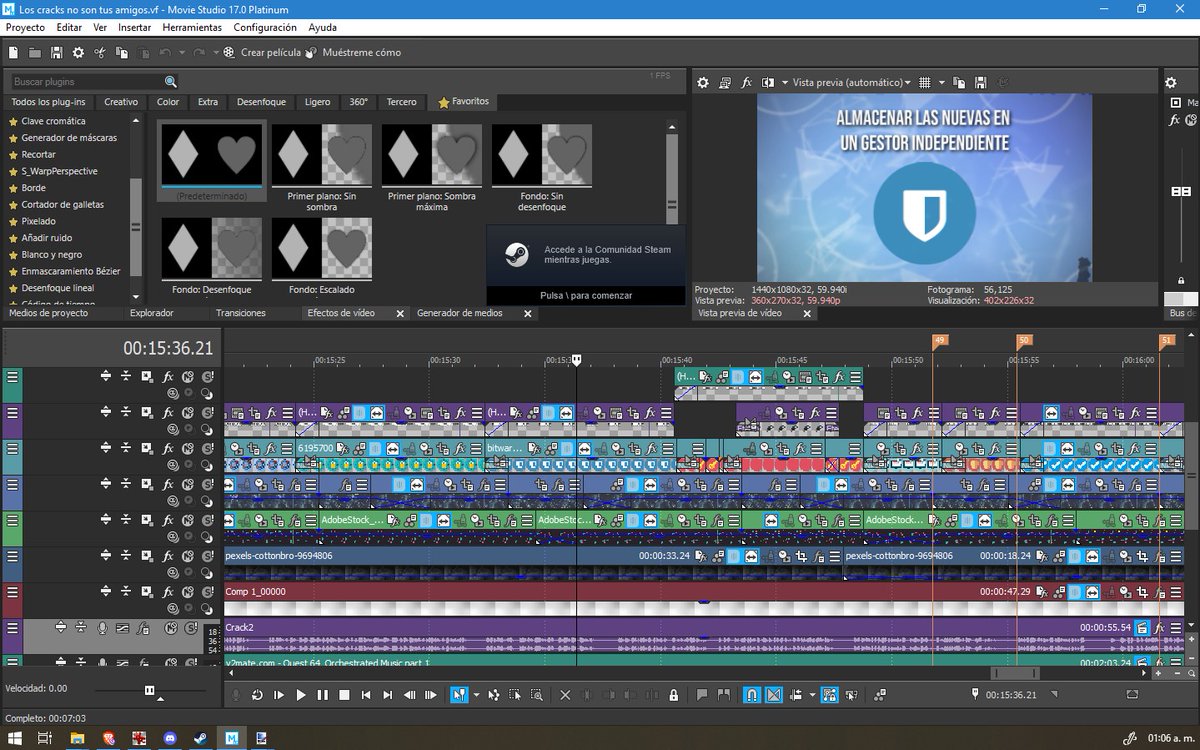This screenshot has height=750, width=1200.
Task: Select the envelope edit tool
Action: (494, 695)
